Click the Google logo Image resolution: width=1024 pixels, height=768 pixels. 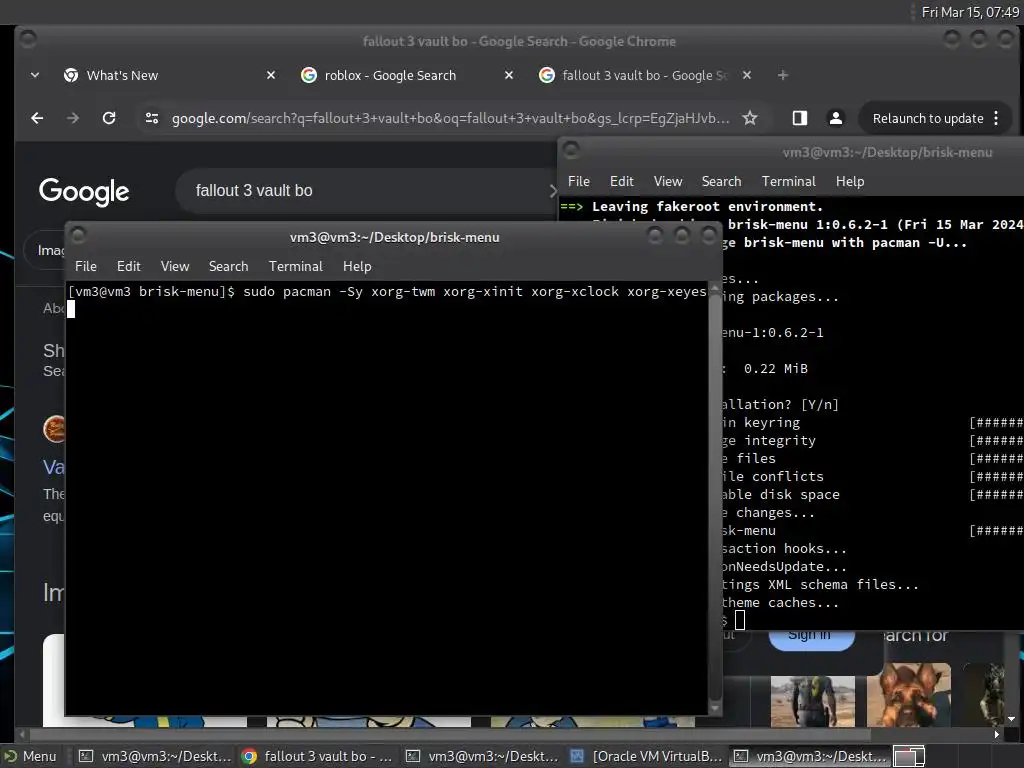[x=84, y=191]
